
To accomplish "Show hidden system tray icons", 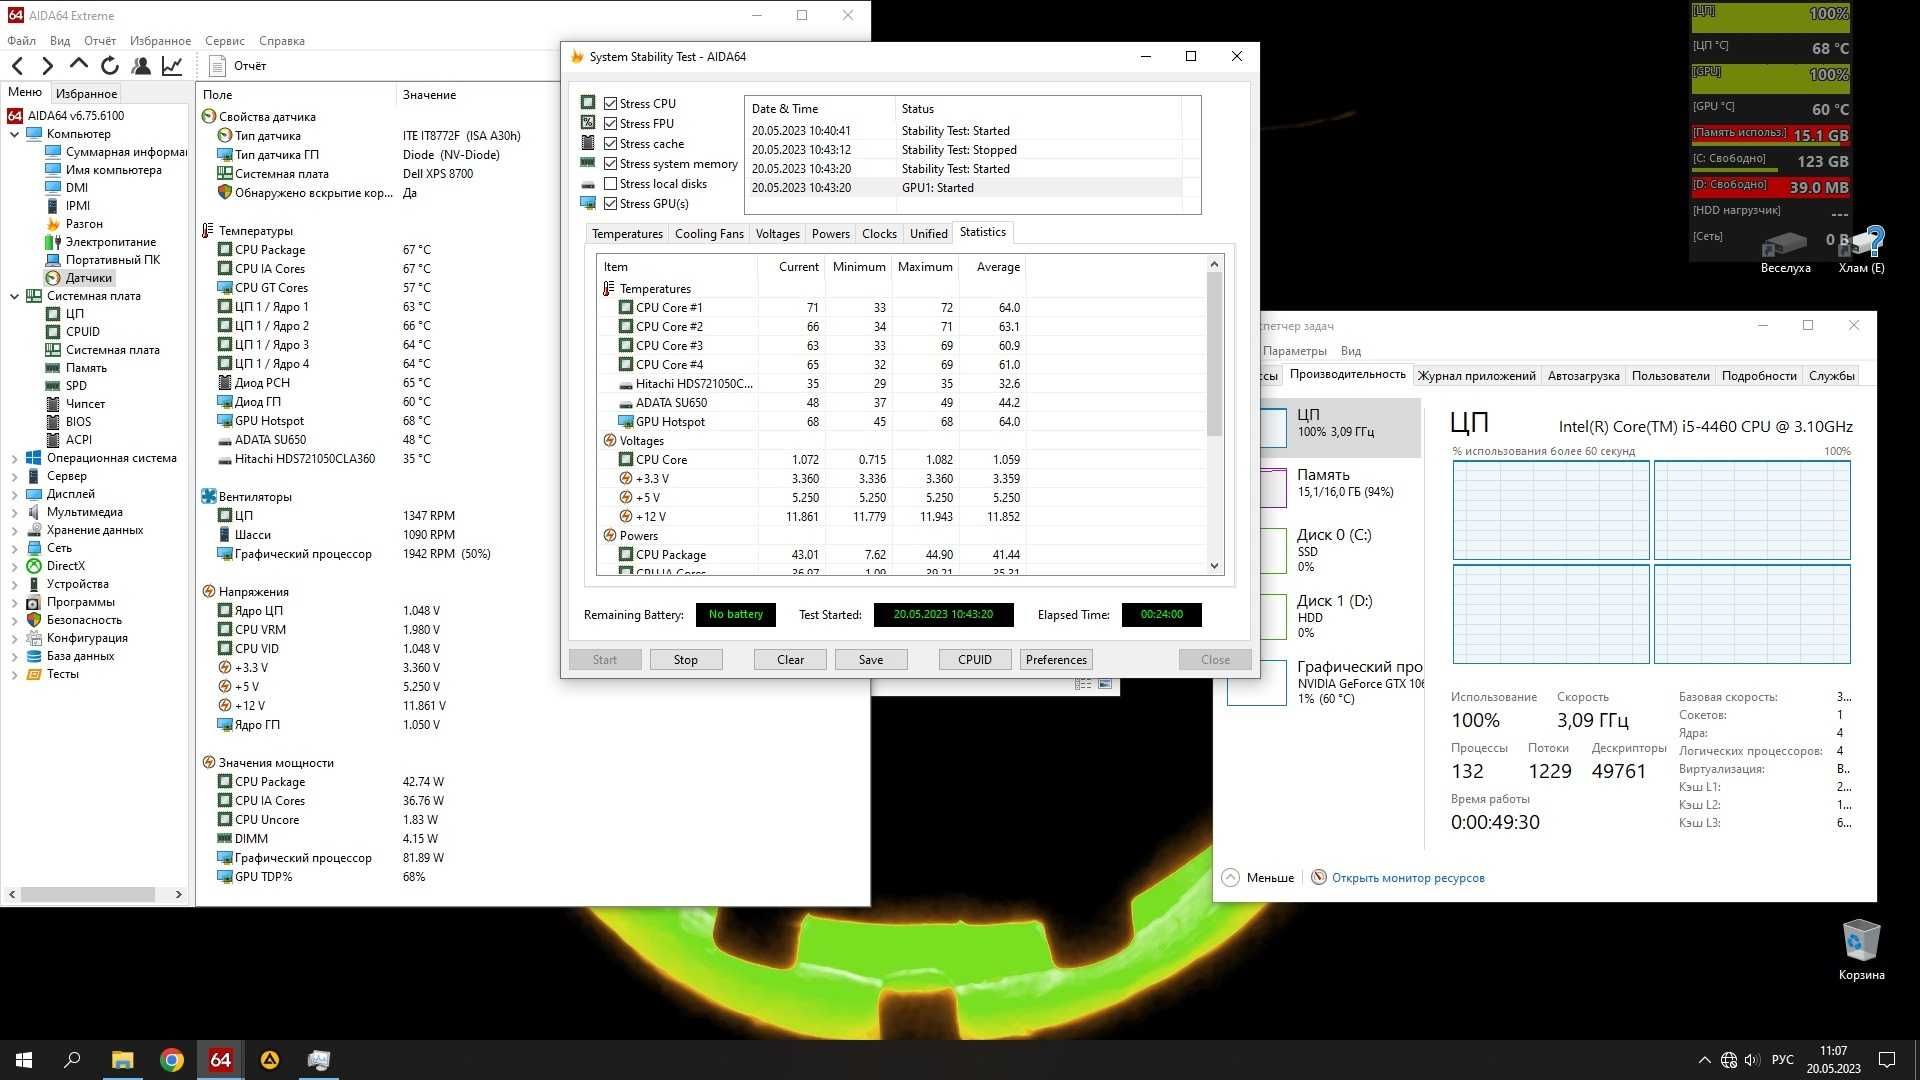I will [x=1704, y=1060].
